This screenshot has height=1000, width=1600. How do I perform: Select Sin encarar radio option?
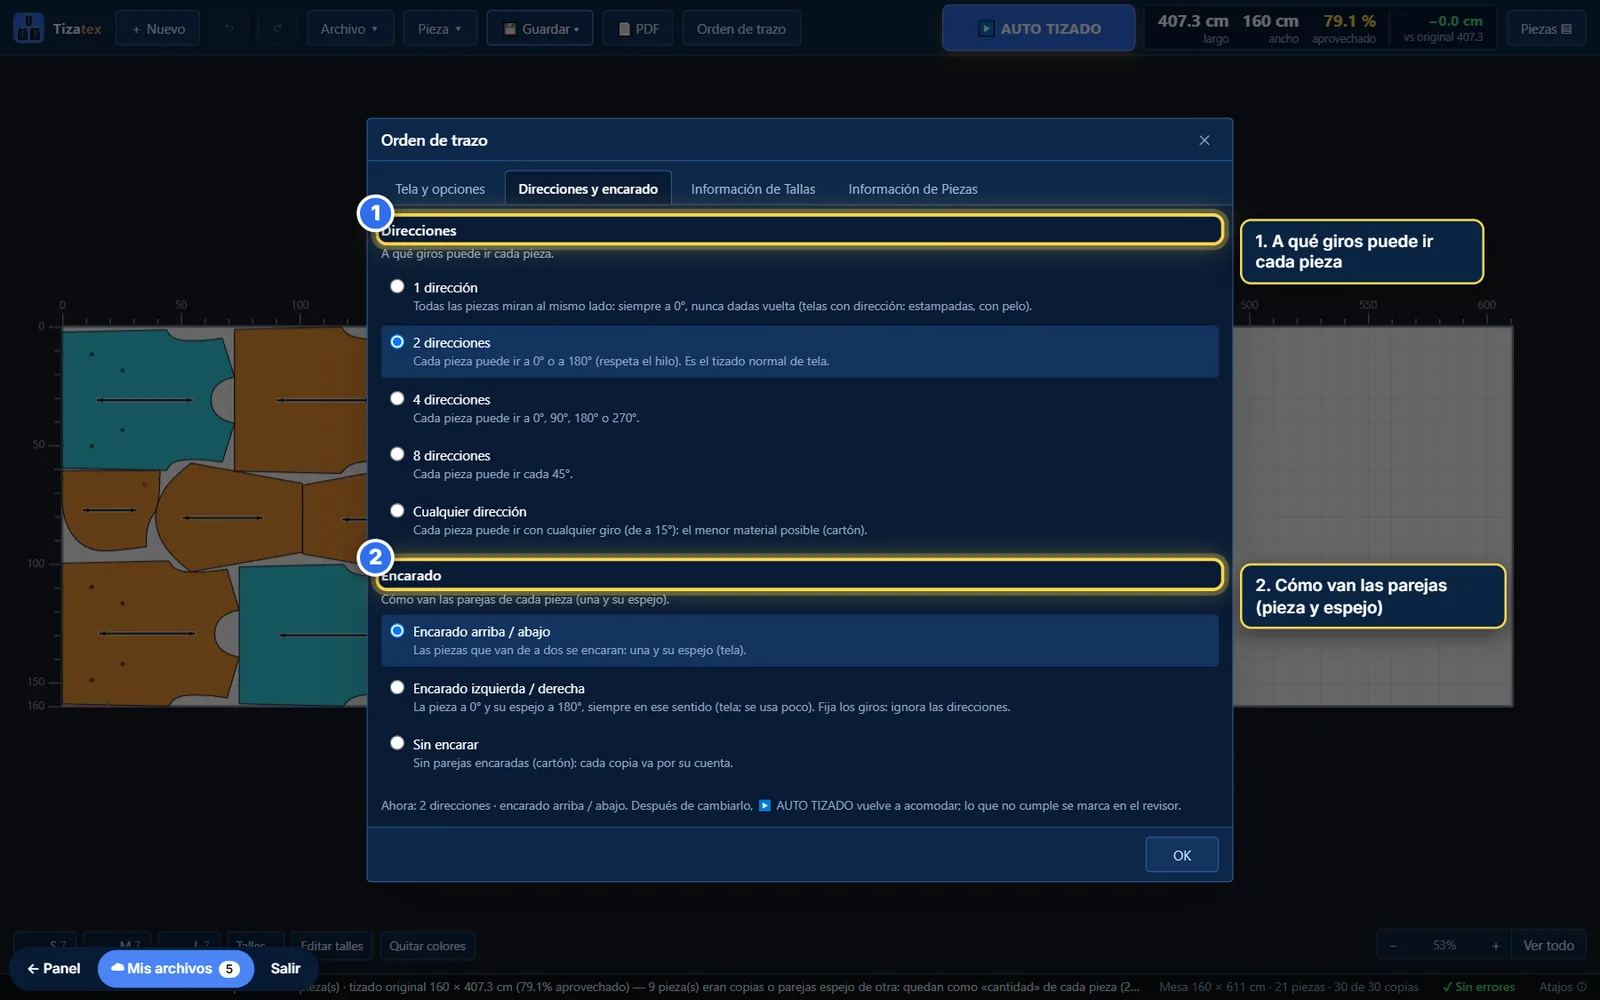[x=397, y=744]
